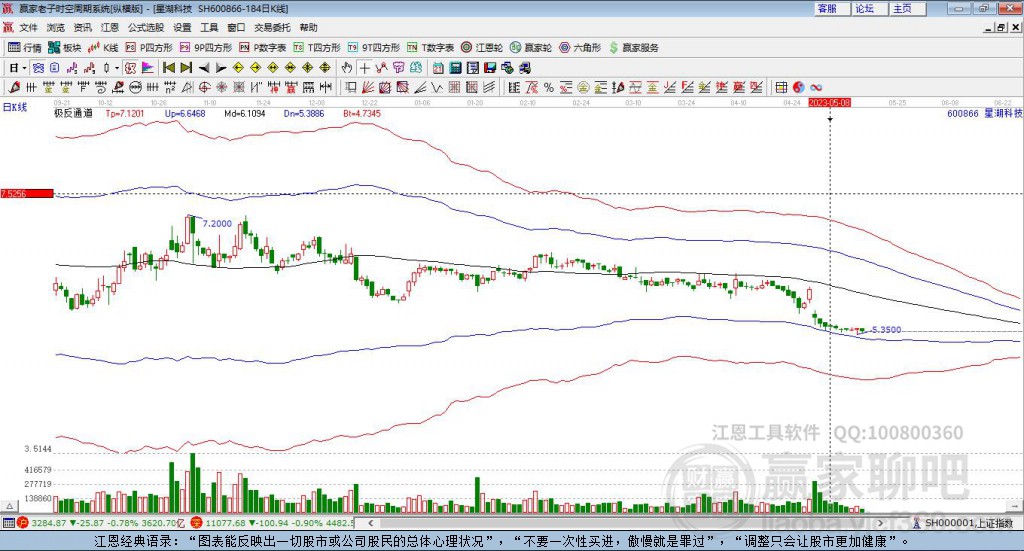Click the 600866 星湖科技 stock label
This screenshot has height=551, width=1024.
click(x=984, y=114)
